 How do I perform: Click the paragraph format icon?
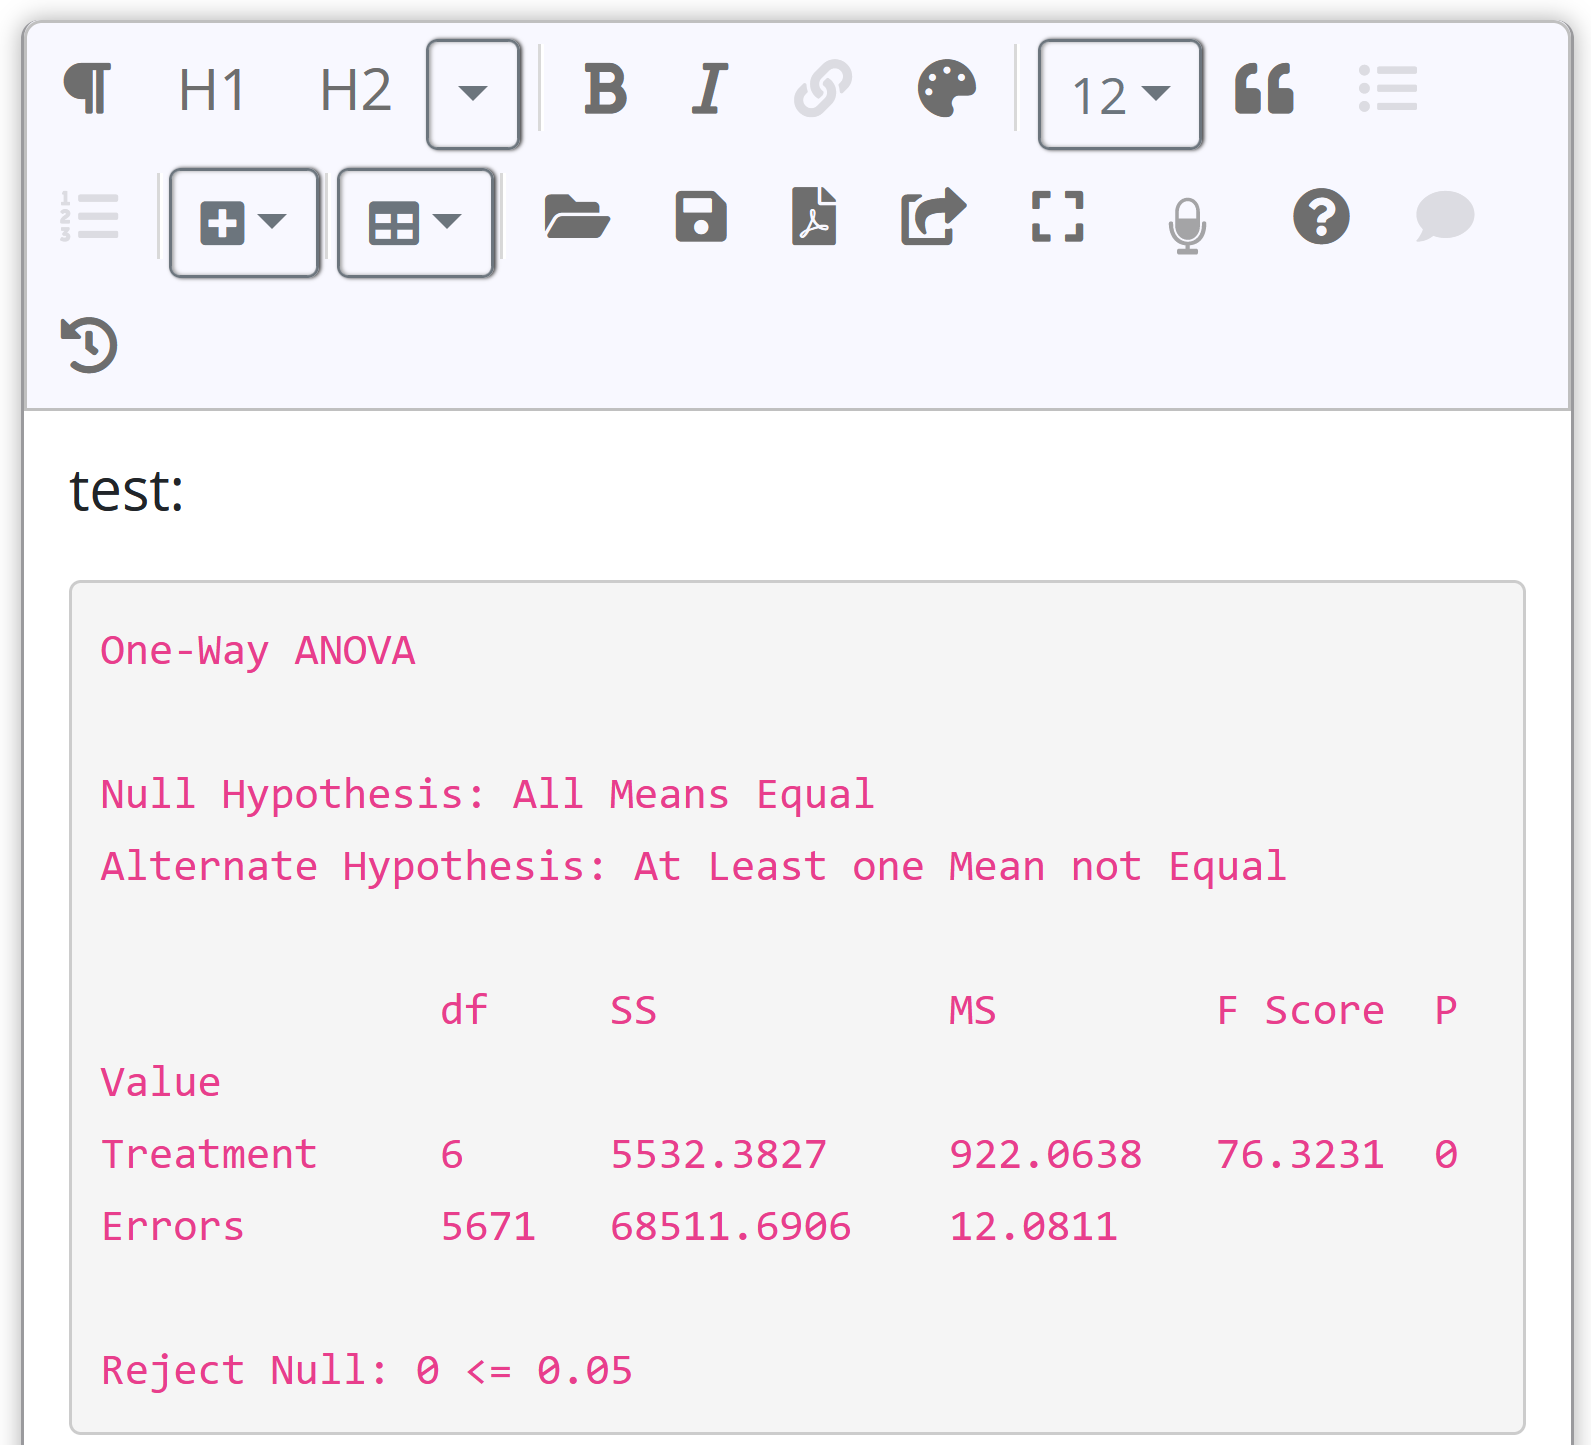click(88, 89)
